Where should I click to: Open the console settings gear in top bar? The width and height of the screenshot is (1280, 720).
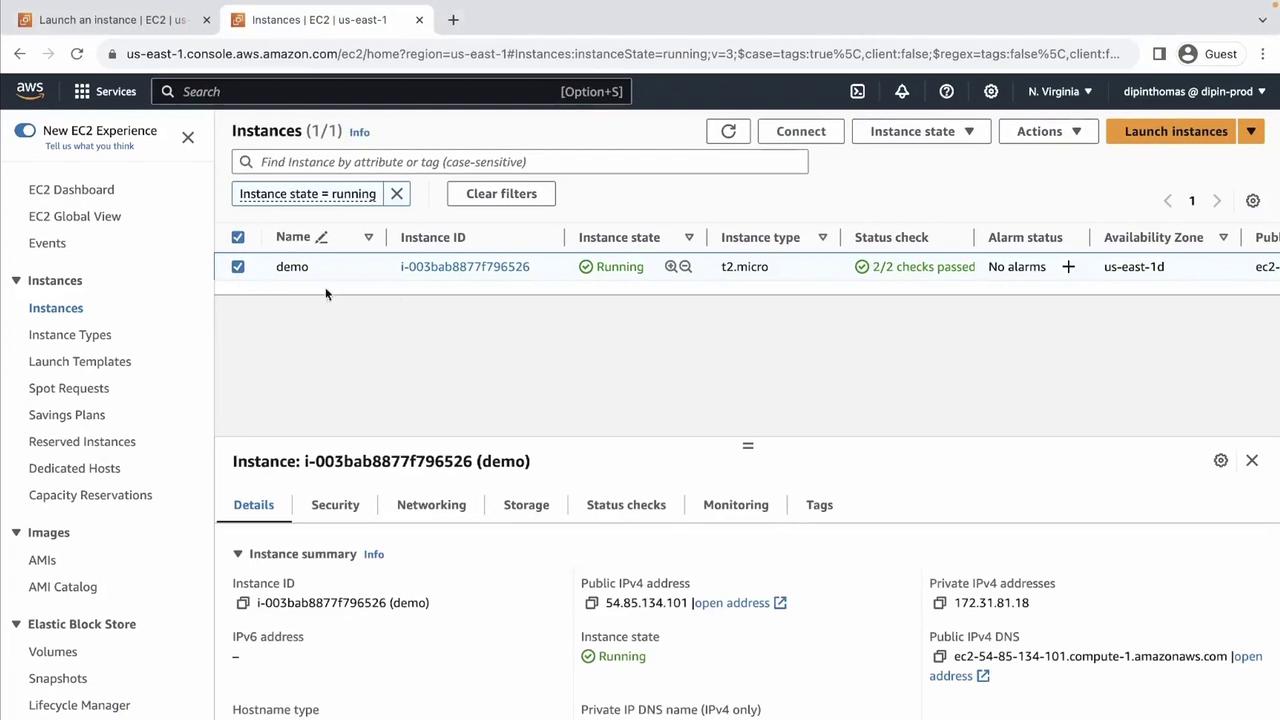(991, 91)
